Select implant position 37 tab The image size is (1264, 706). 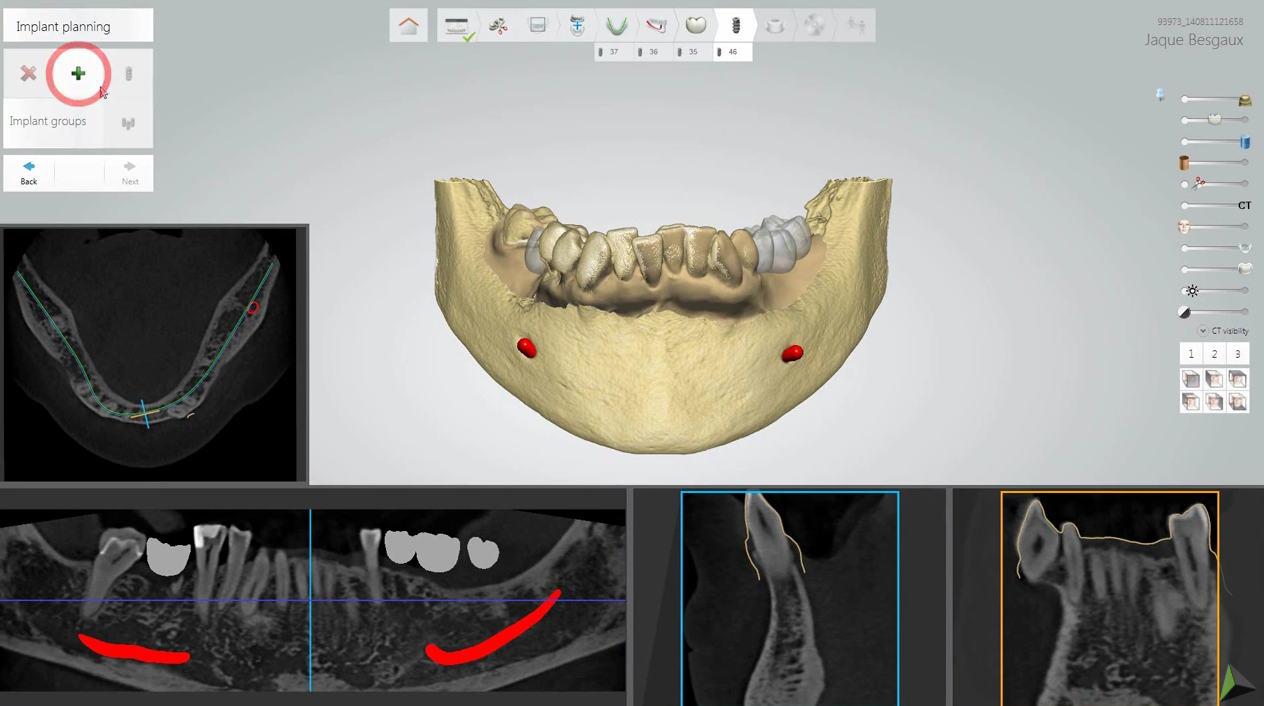[610, 52]
